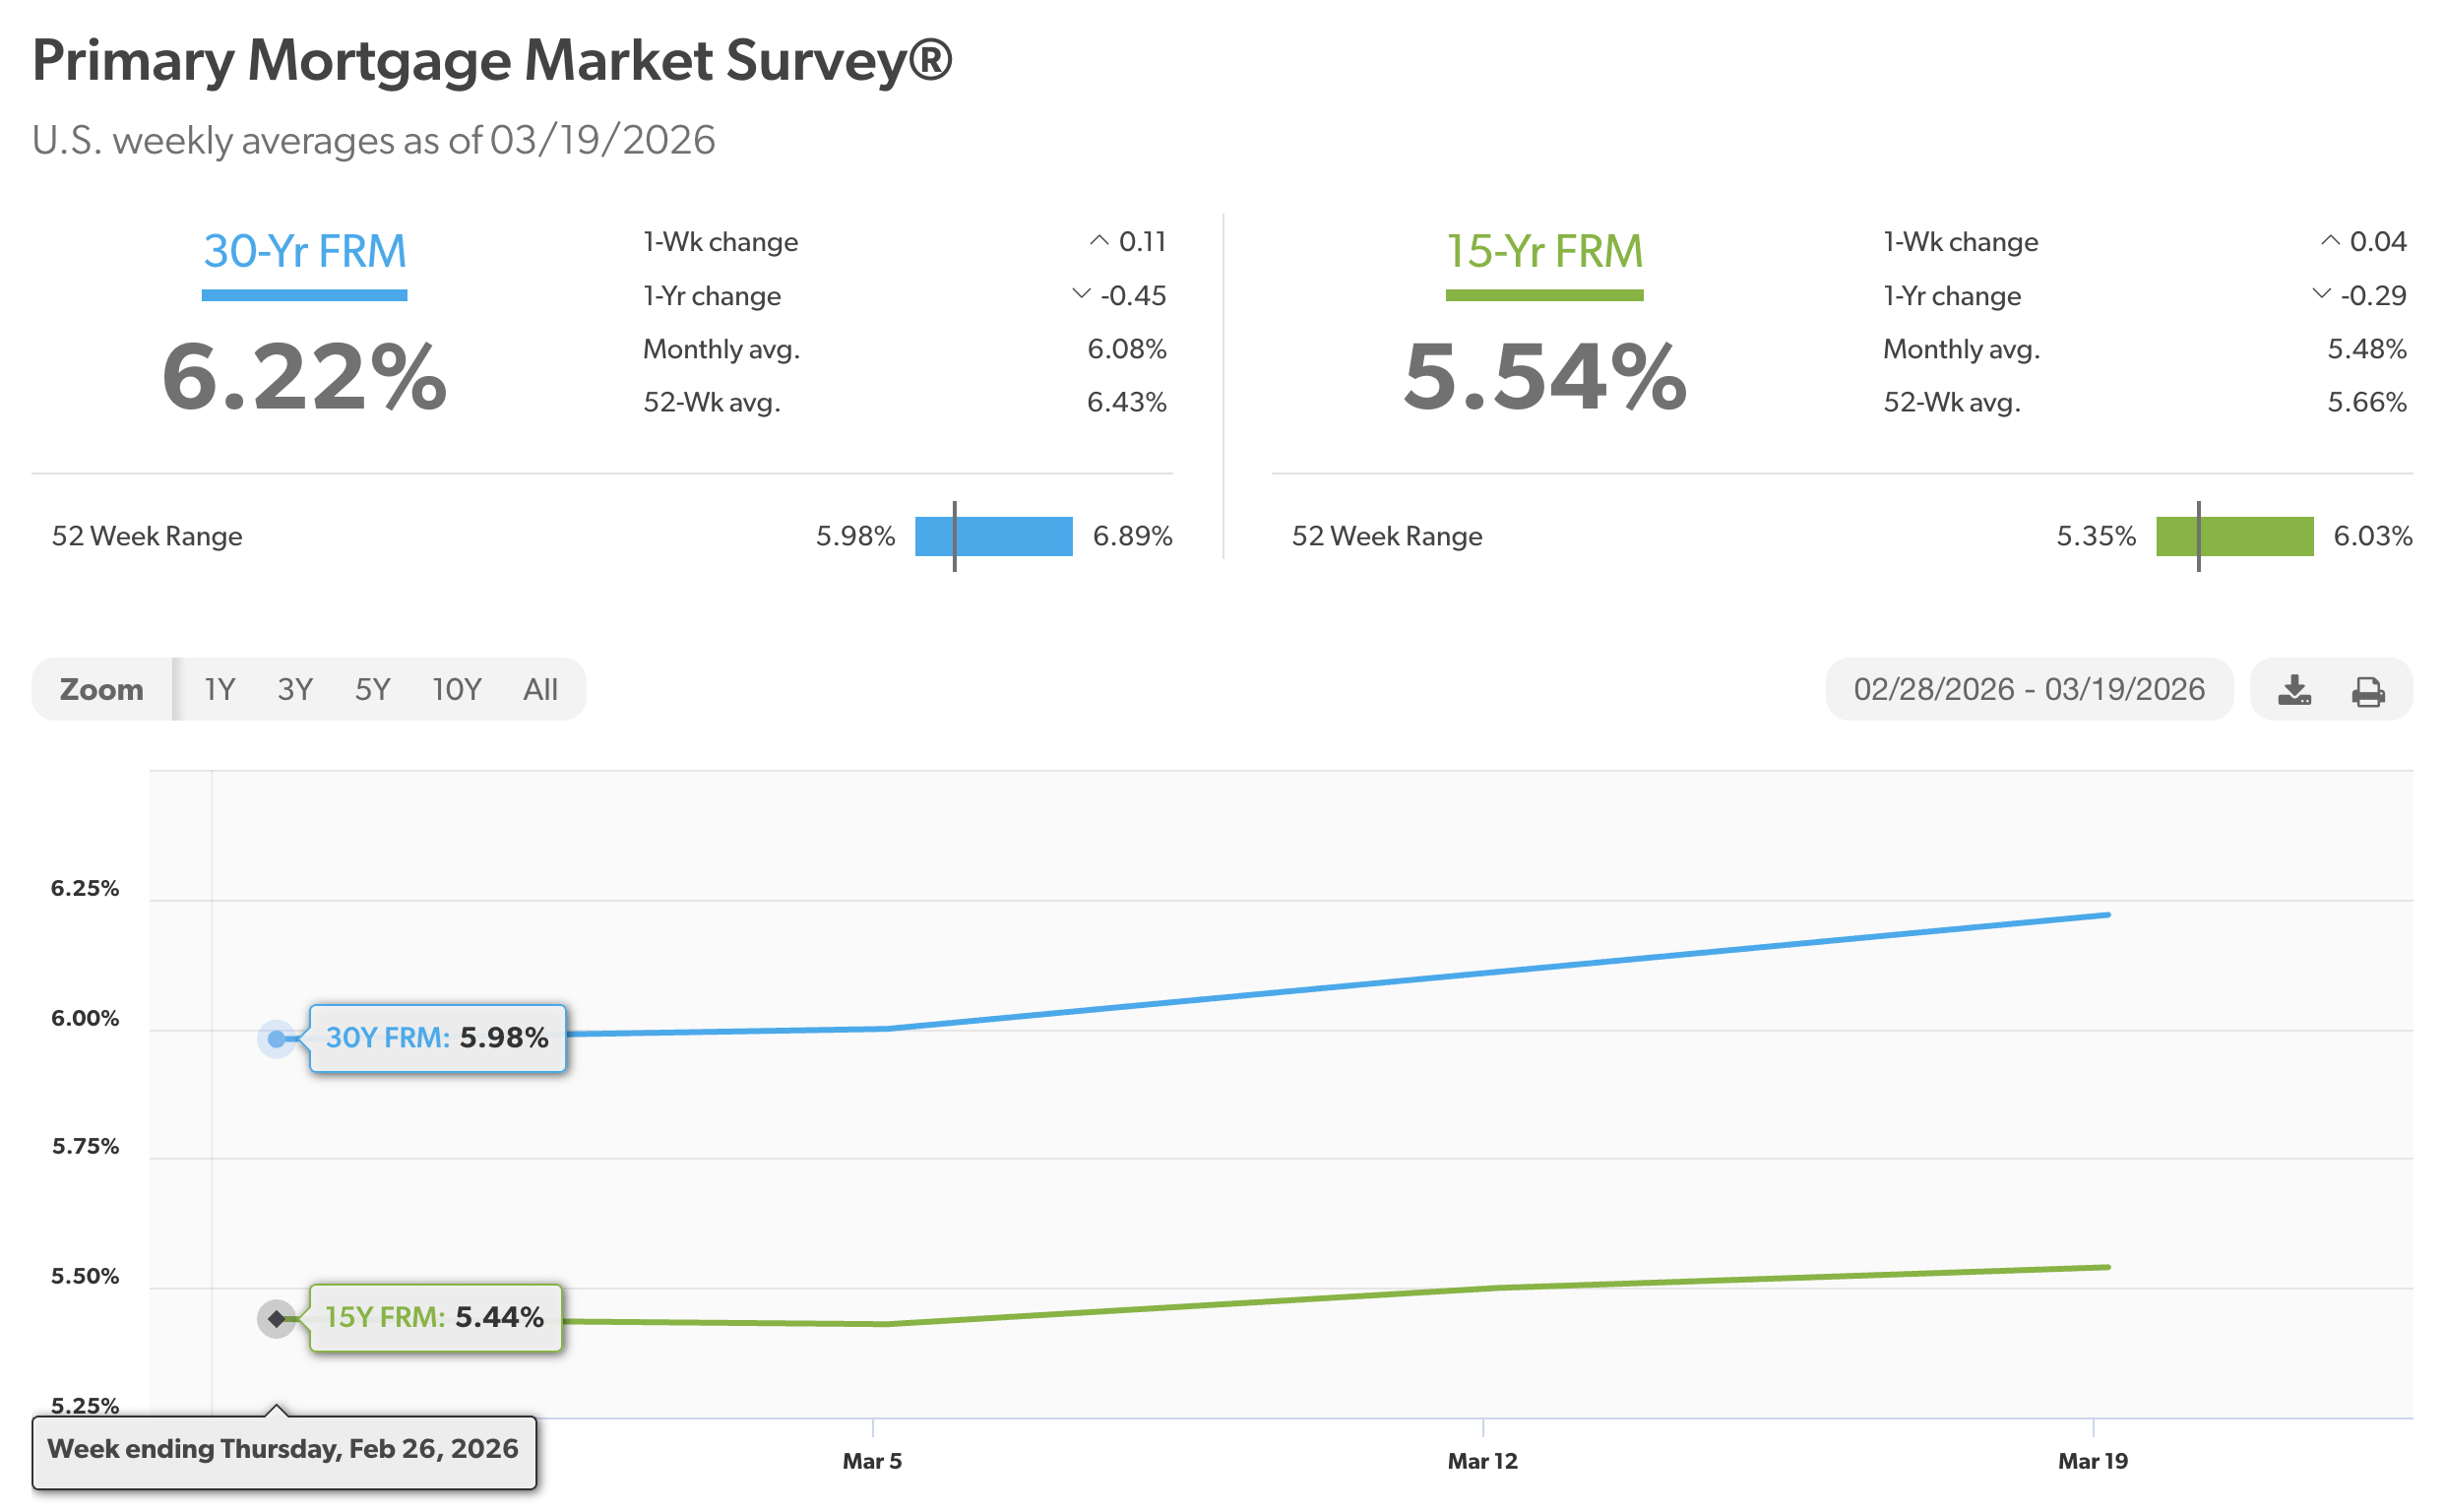Download the chart data
Image resolution: width=2445 pixels, height=1512 pixels.
point(2294,690)
